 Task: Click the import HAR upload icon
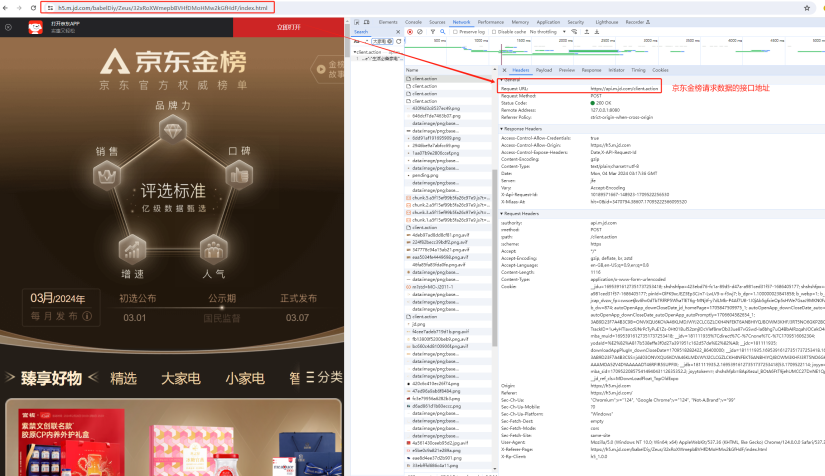point(587,32)
